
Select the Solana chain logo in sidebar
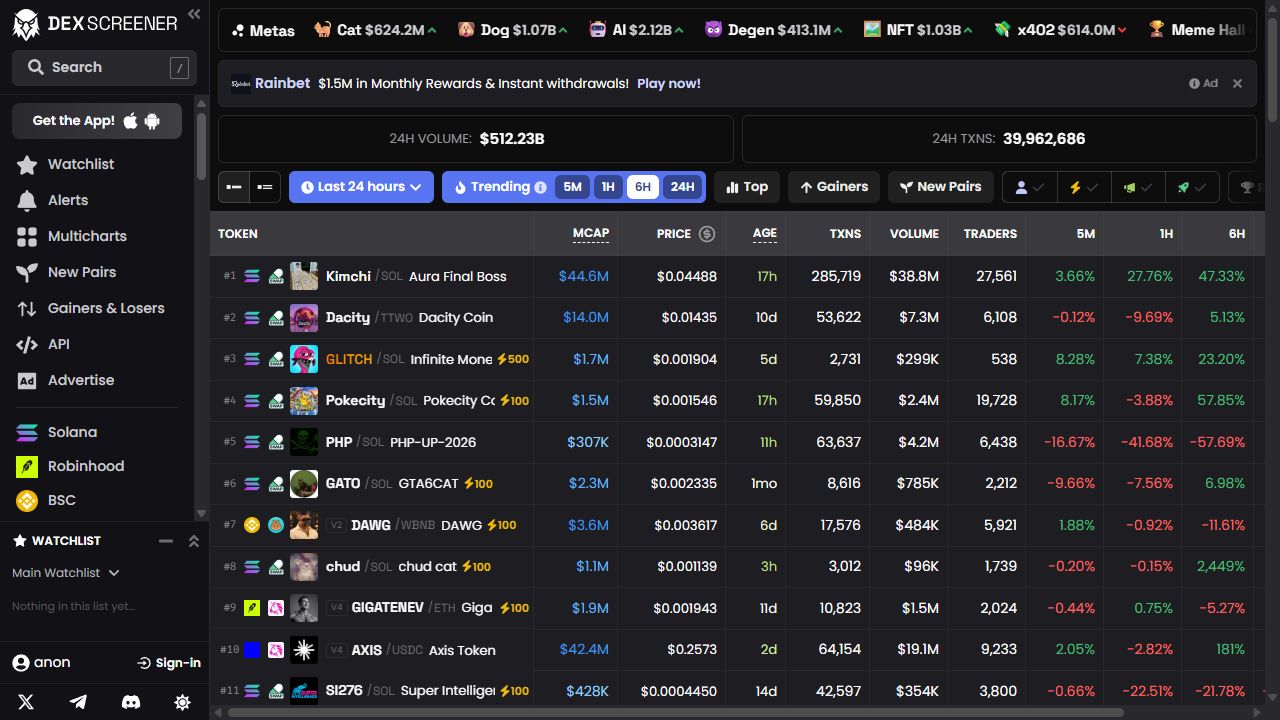pos(27,432)
